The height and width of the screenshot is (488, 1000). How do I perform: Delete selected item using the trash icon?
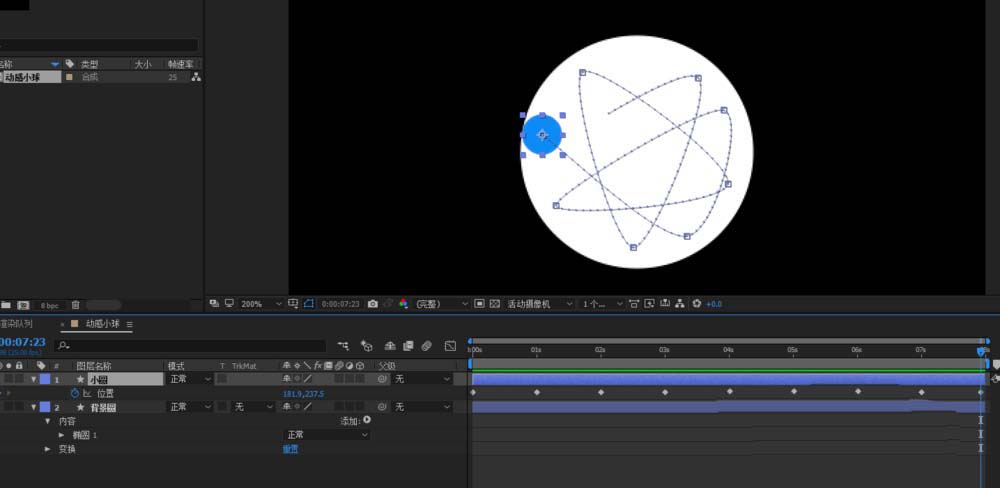click(75, 304)
